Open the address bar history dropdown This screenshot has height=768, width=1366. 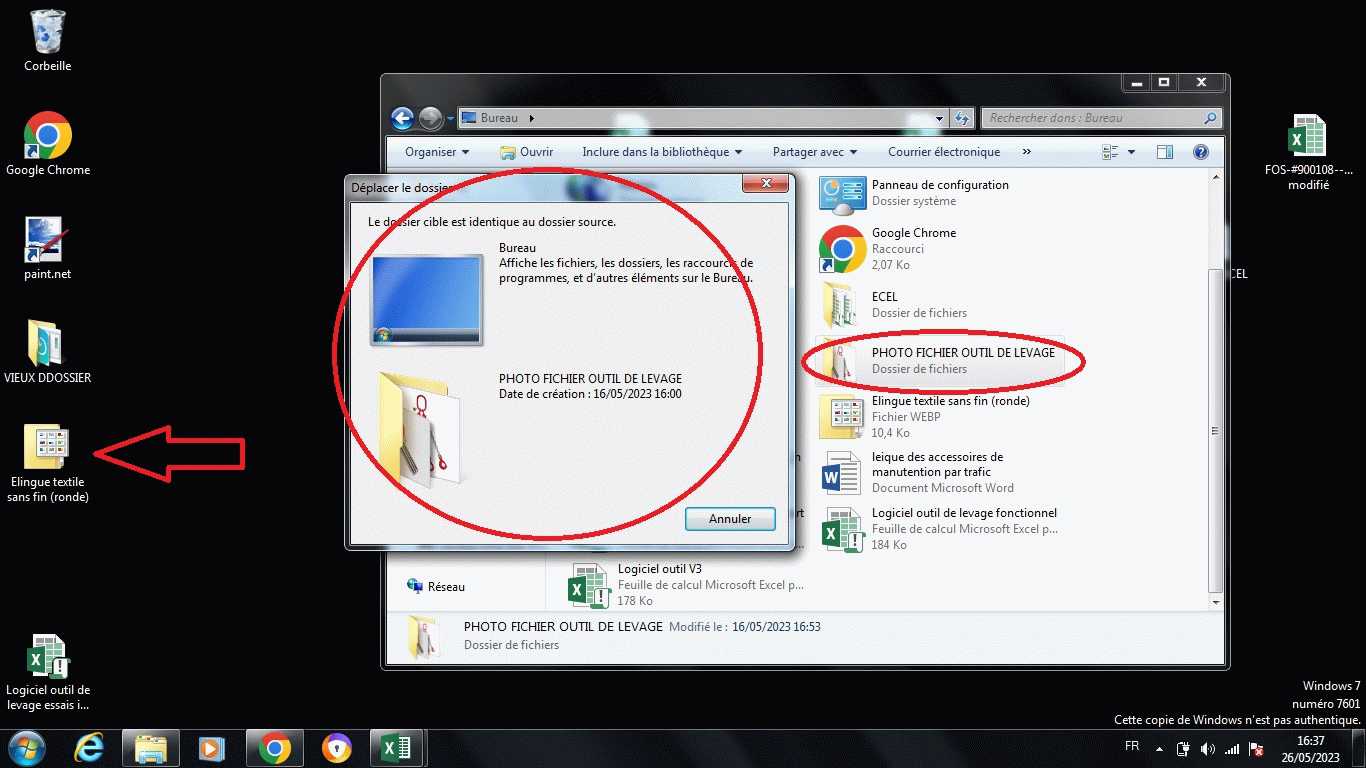coord(939,118)
